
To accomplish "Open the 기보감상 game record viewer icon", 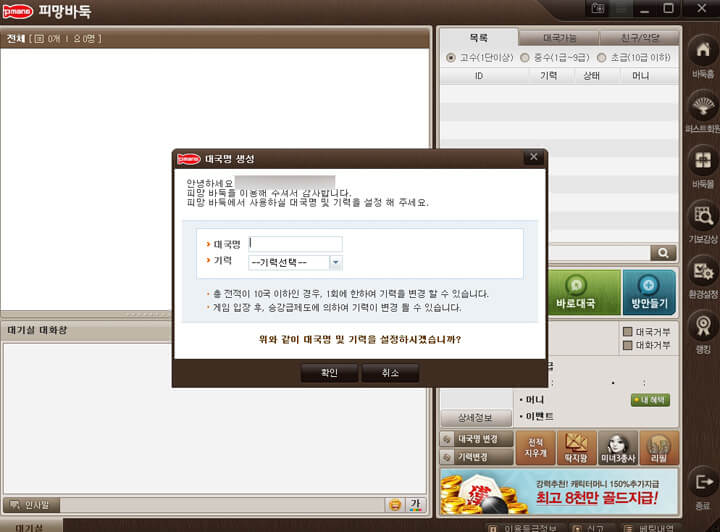I will (x=703, y=217).
